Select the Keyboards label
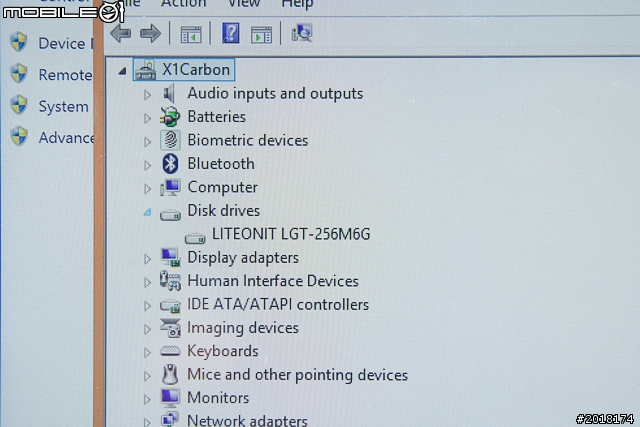 (223, 351)
